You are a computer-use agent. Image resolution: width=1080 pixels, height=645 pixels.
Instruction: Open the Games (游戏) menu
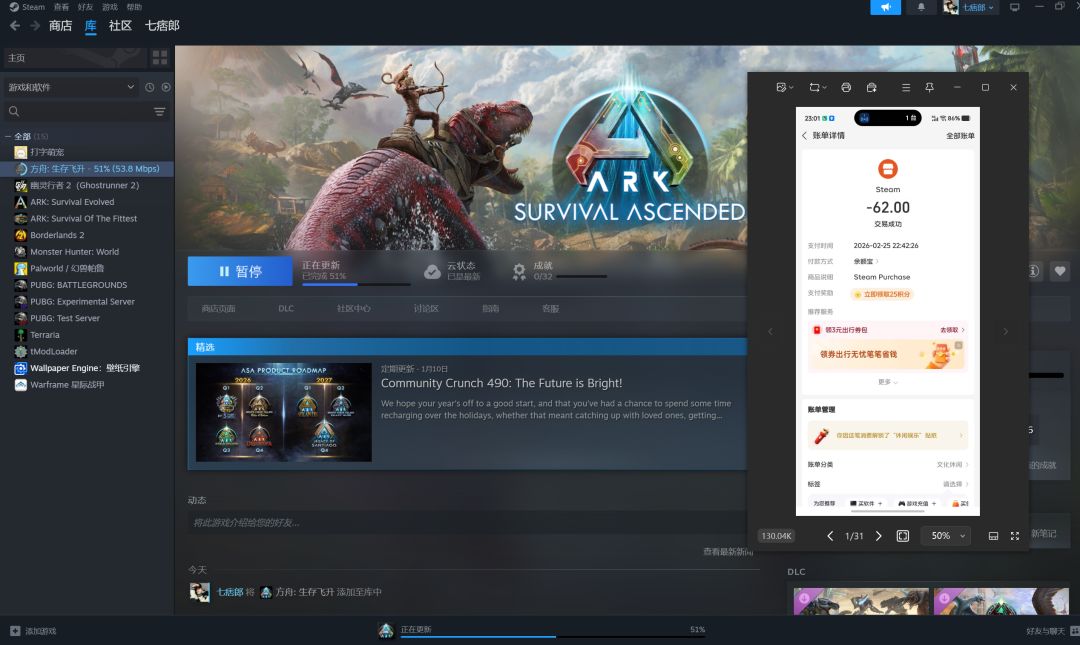pos(110,7)
